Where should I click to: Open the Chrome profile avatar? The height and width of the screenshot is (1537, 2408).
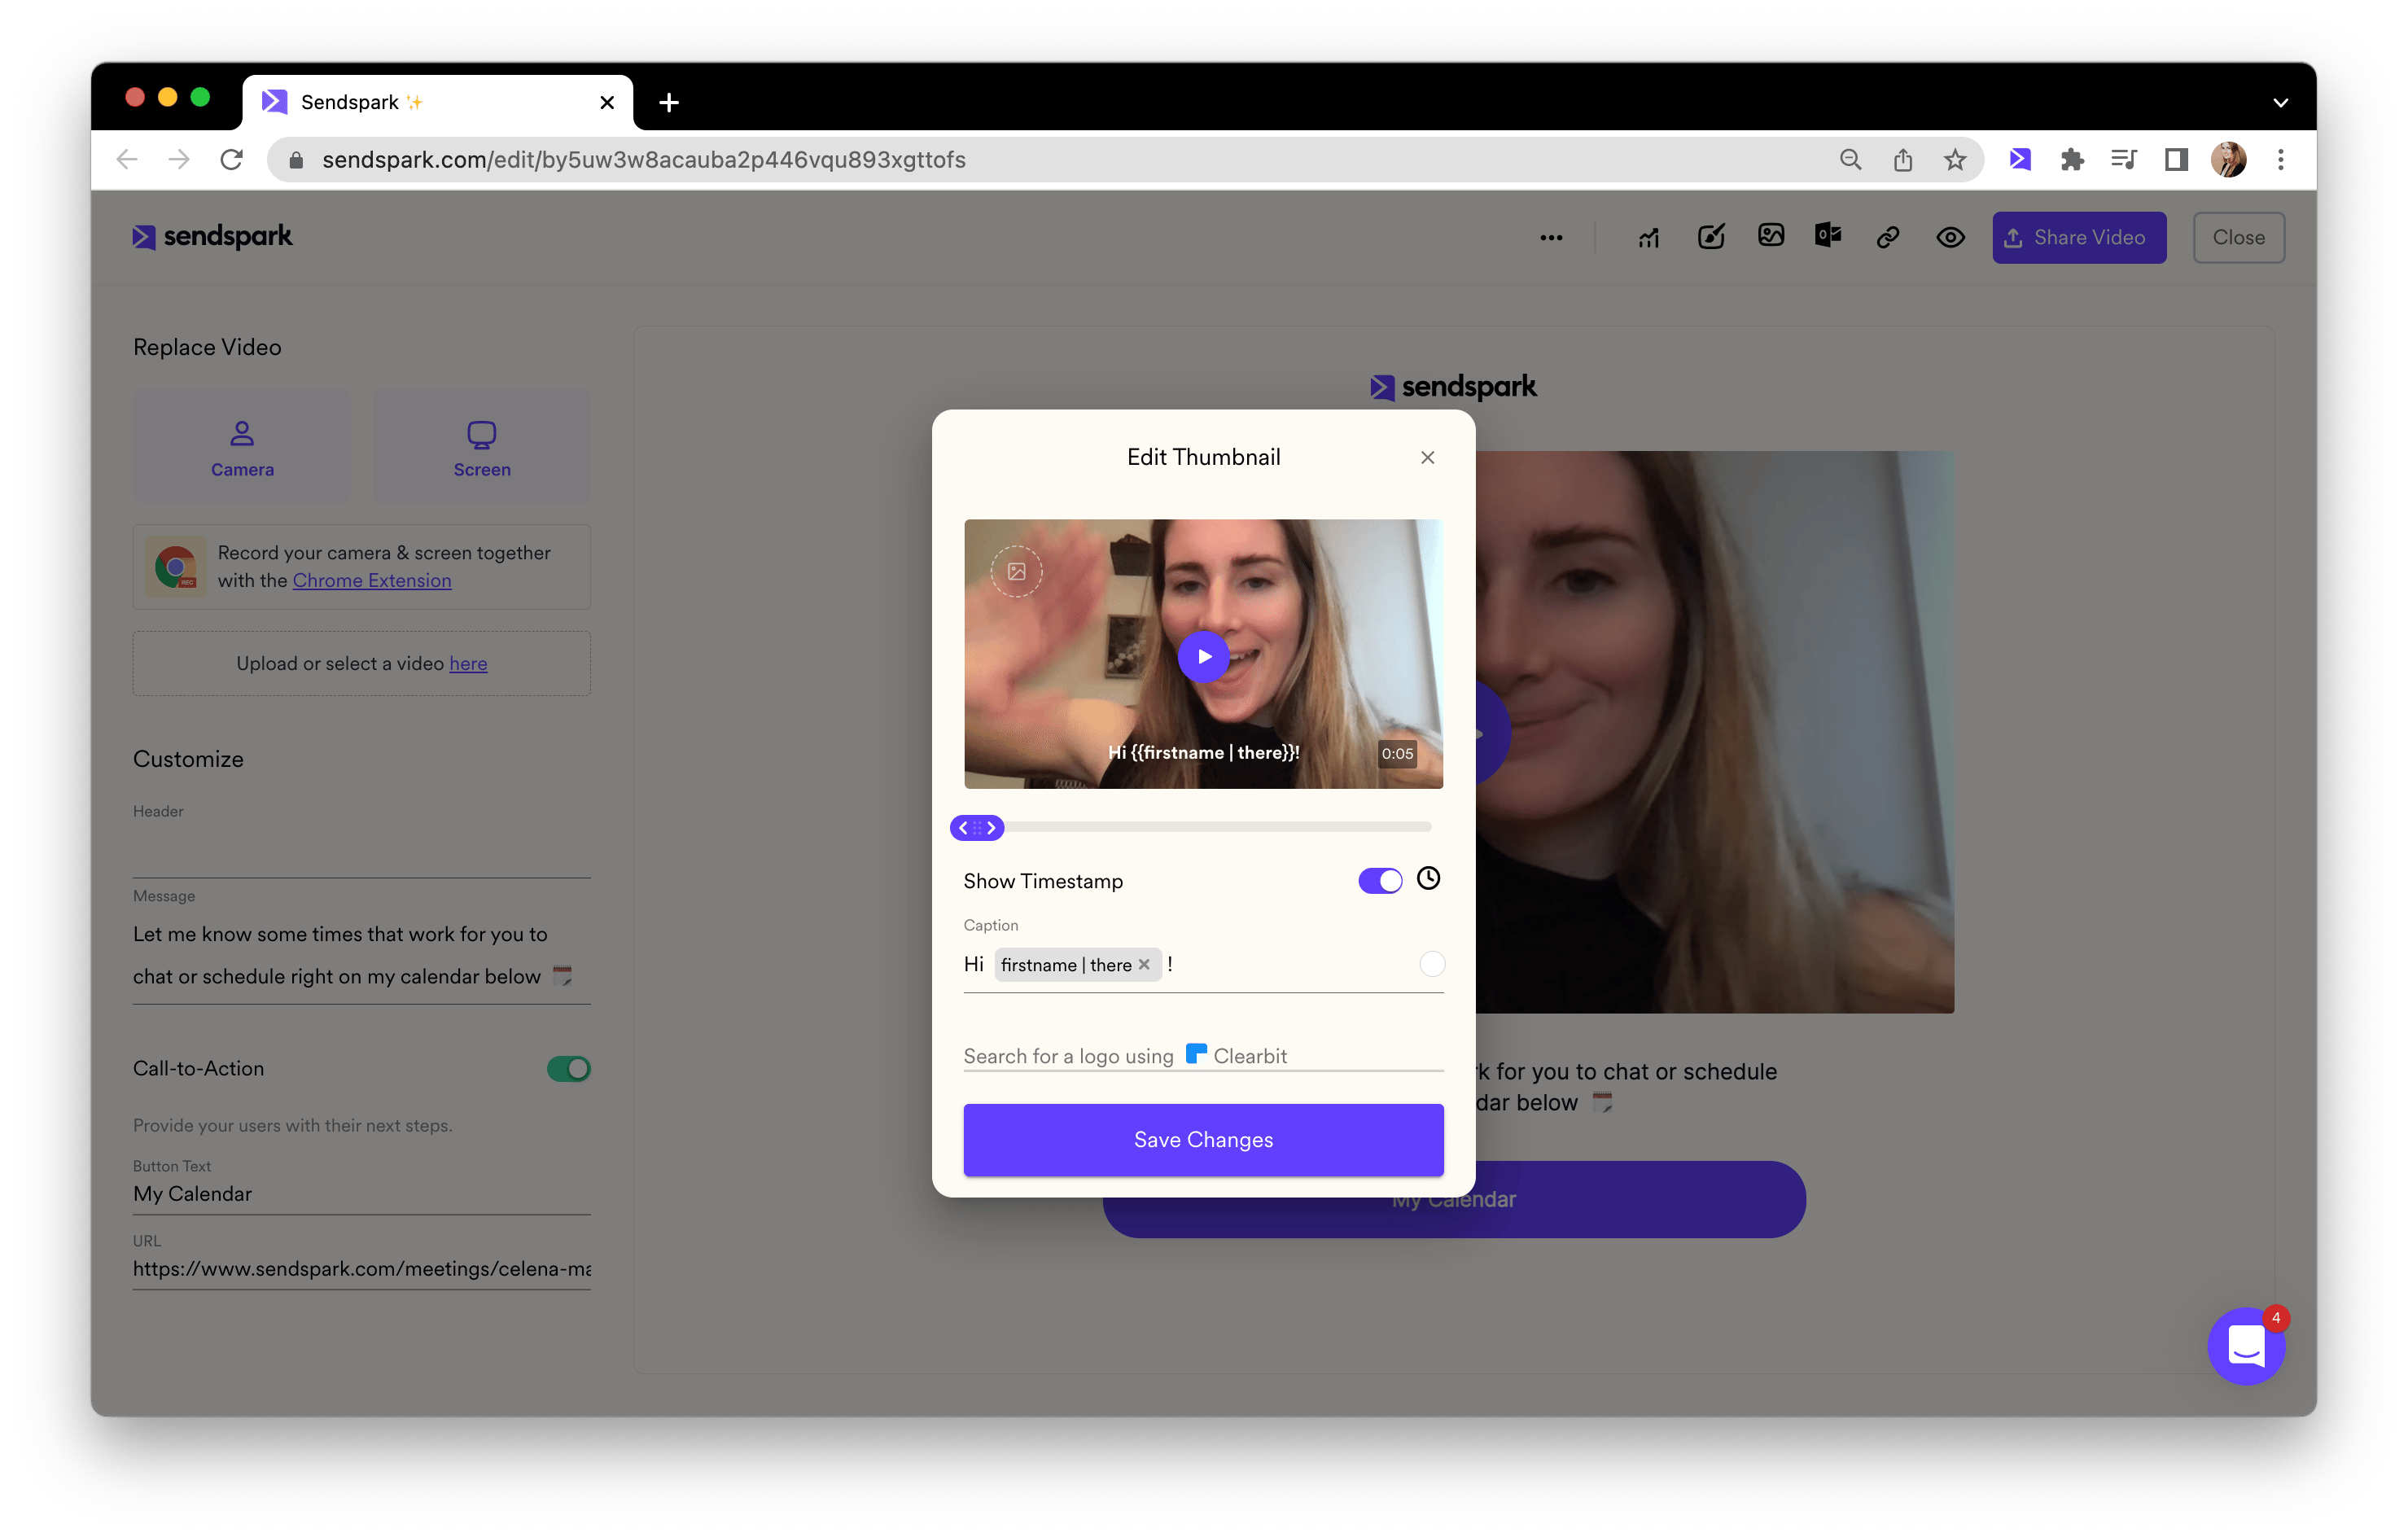click(x=2228, y=160)
